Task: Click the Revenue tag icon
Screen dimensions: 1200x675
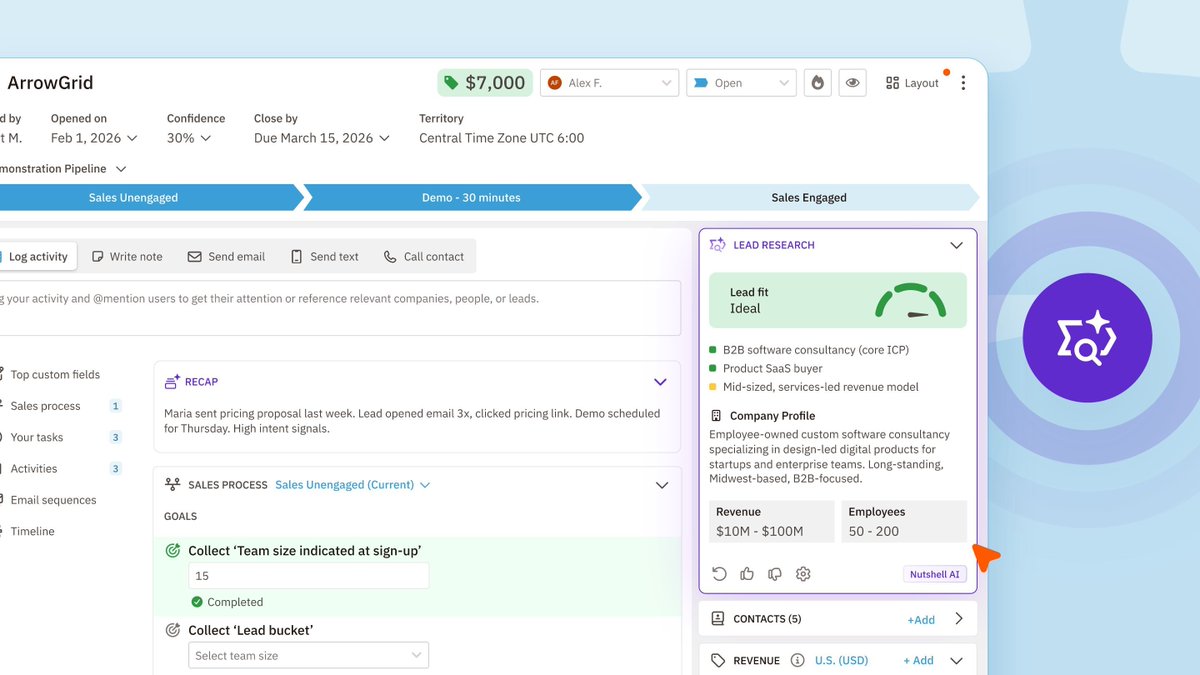Action: (x=718, y=661)
